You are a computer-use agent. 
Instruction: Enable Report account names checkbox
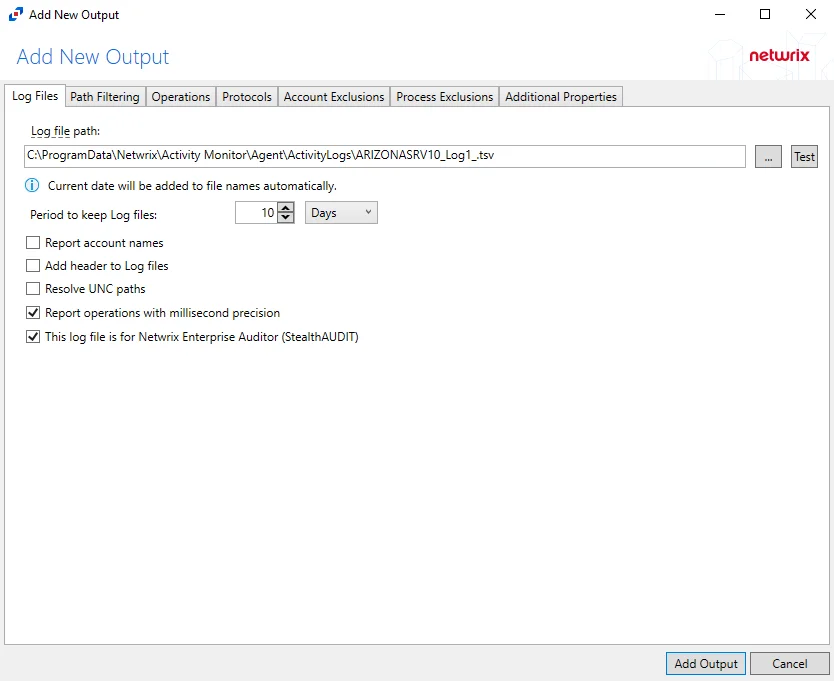coord(33,243)
